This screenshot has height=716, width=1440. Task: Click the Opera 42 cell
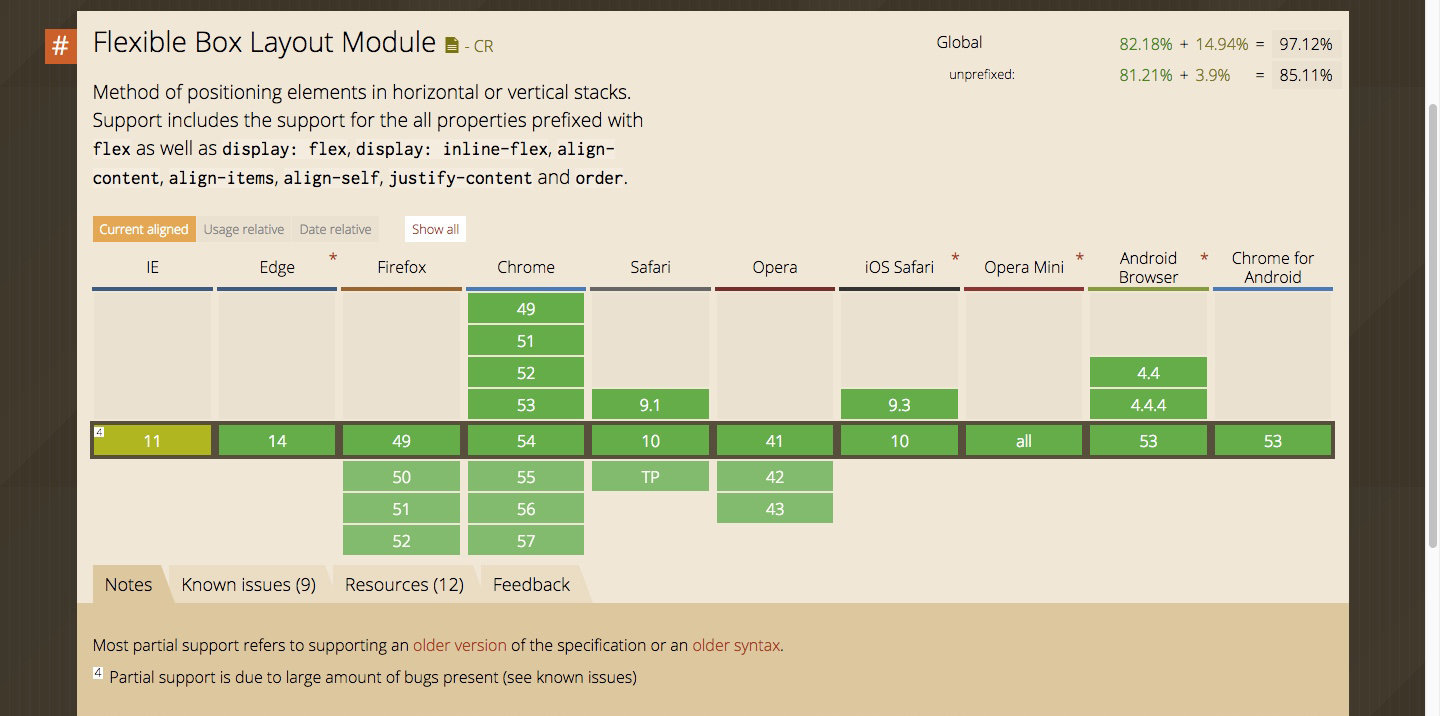tap(775, 477)
